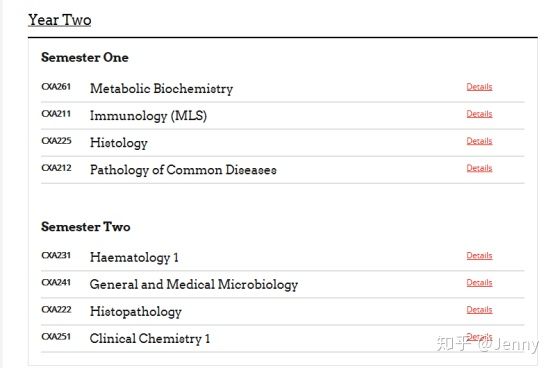Select the Haematology 1 unit title

point(134,257)
